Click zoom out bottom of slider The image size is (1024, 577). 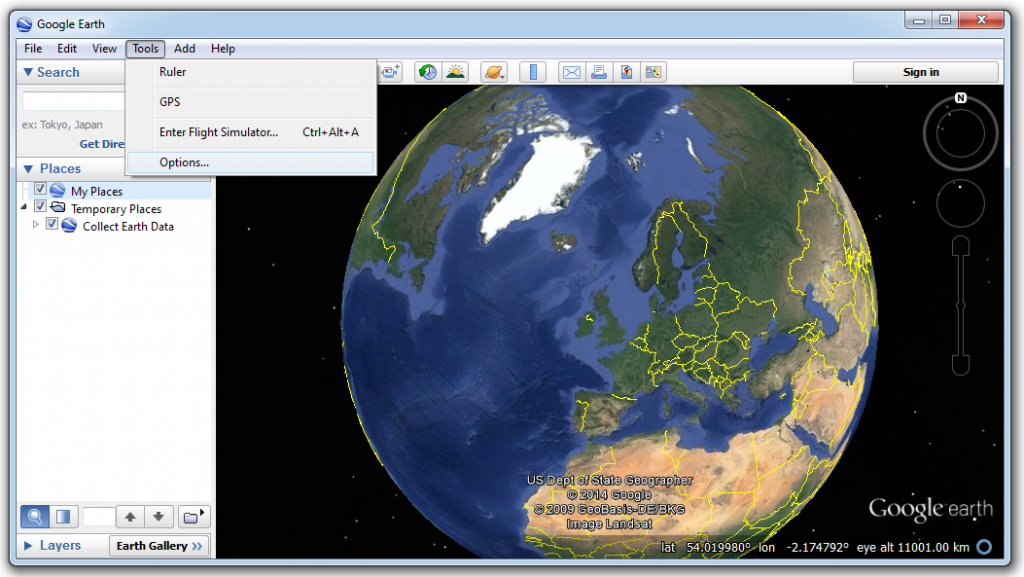[960, 365]
